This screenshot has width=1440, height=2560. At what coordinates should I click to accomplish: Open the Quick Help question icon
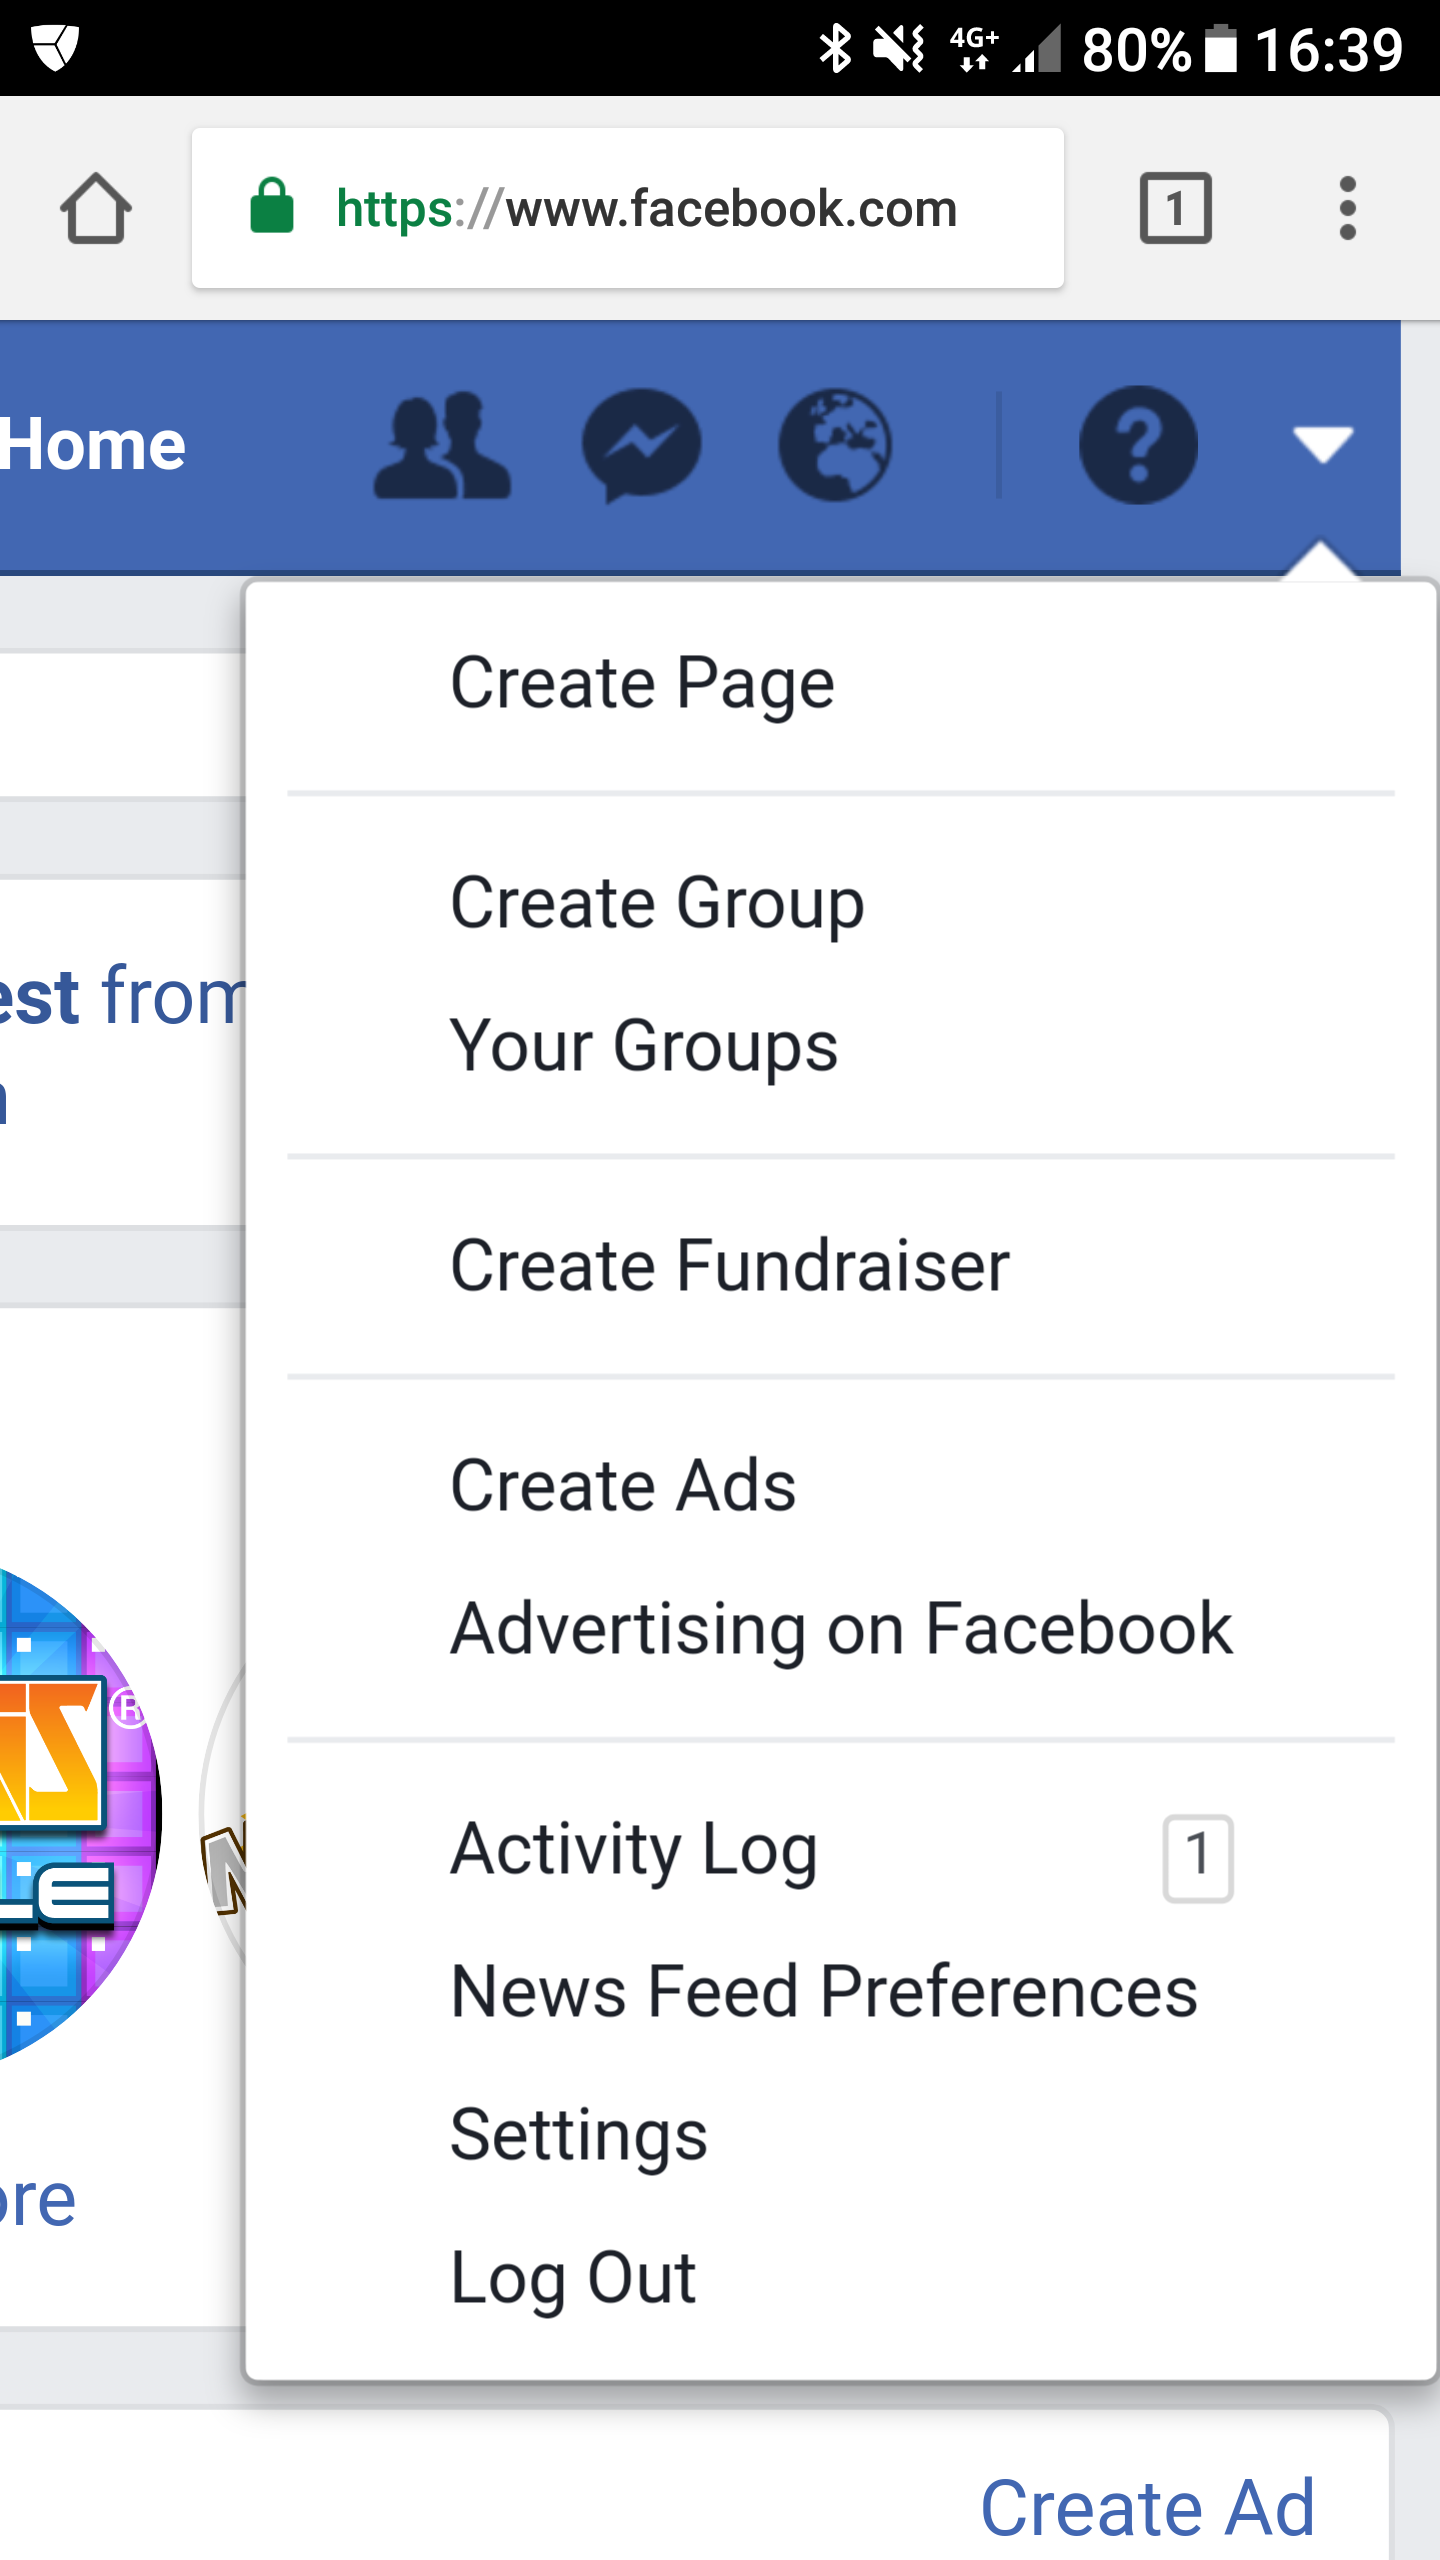coord(1138,445)
